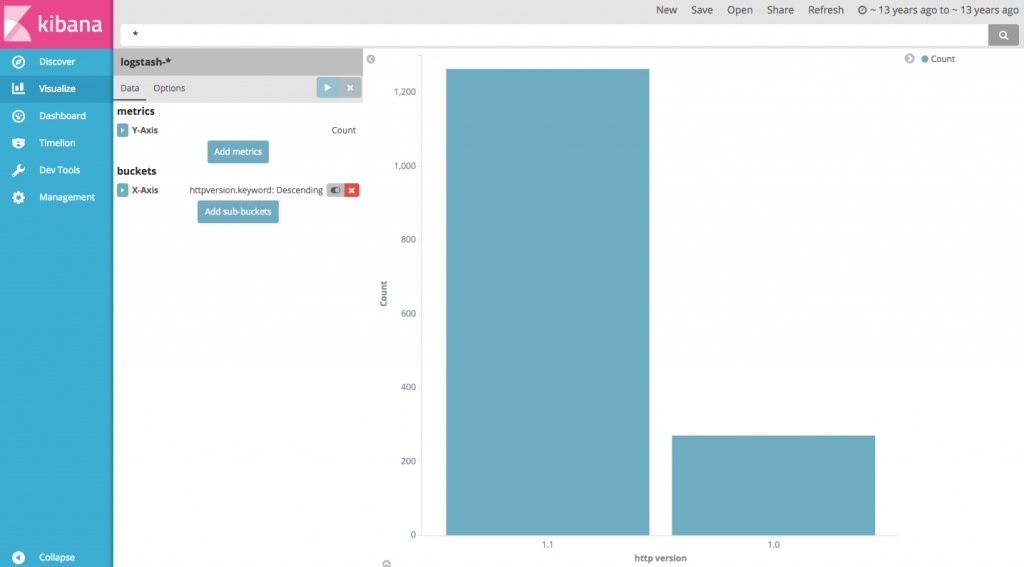Select the Visualize bar chart icon
Viewport: 1024px width, 567px height.
pyautogui.click(x=18, y=88)
